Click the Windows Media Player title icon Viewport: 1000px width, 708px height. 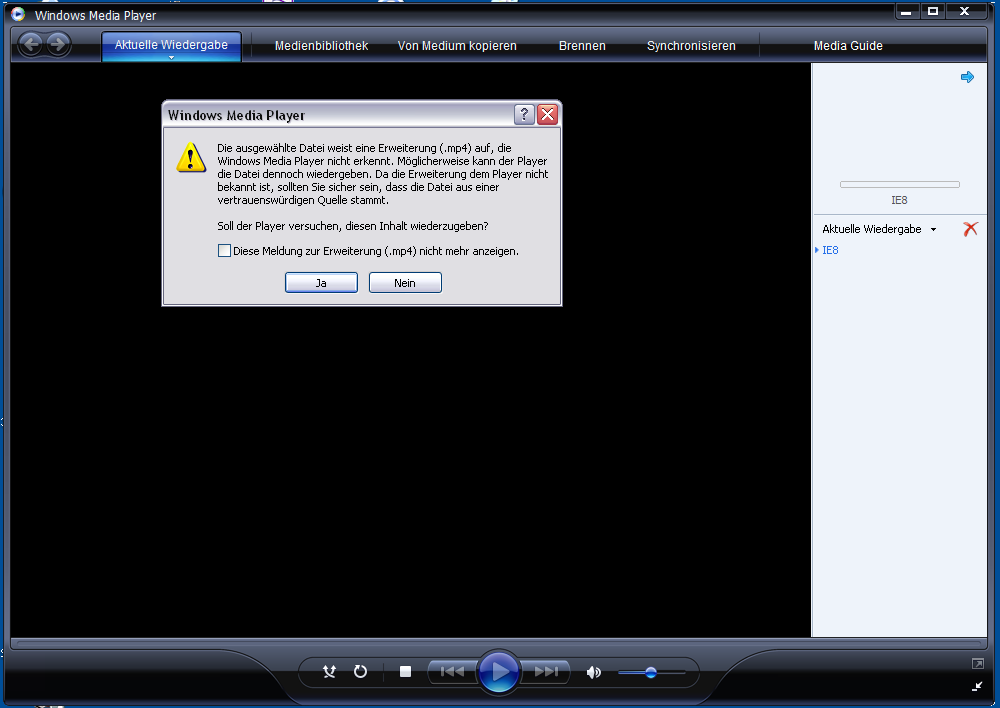point(18,14)
